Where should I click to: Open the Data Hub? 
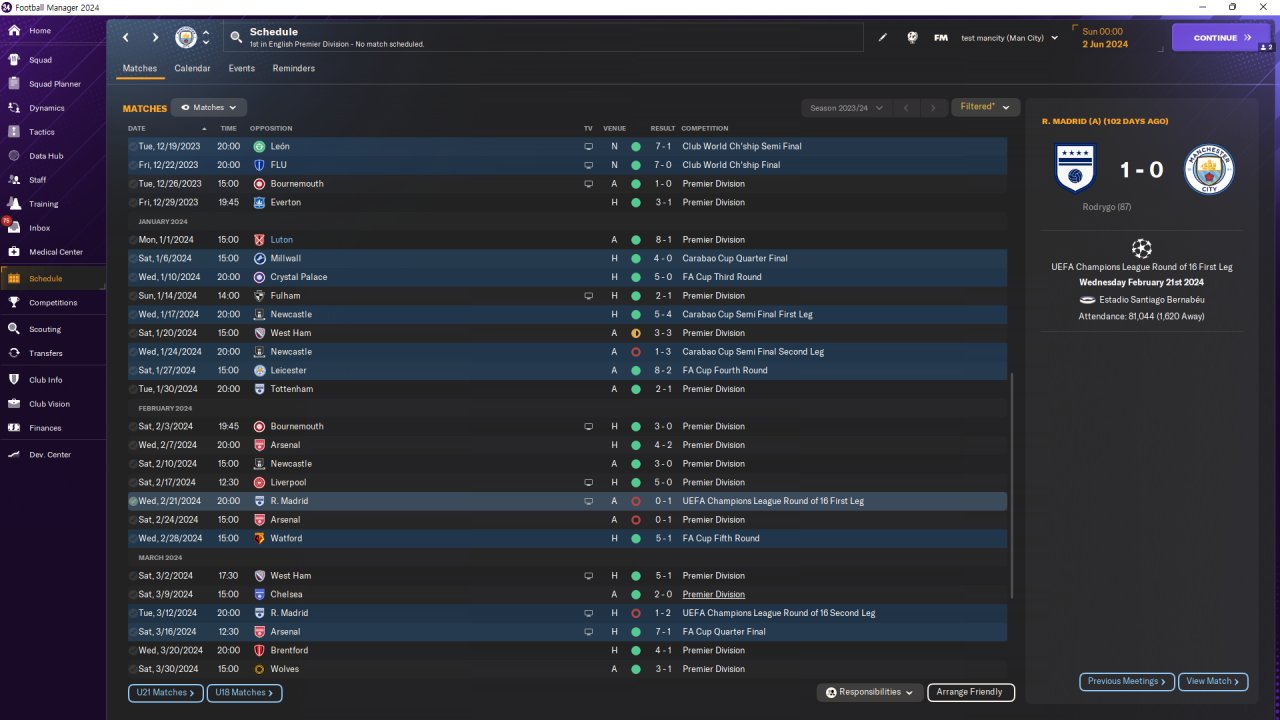pos(46,156)
